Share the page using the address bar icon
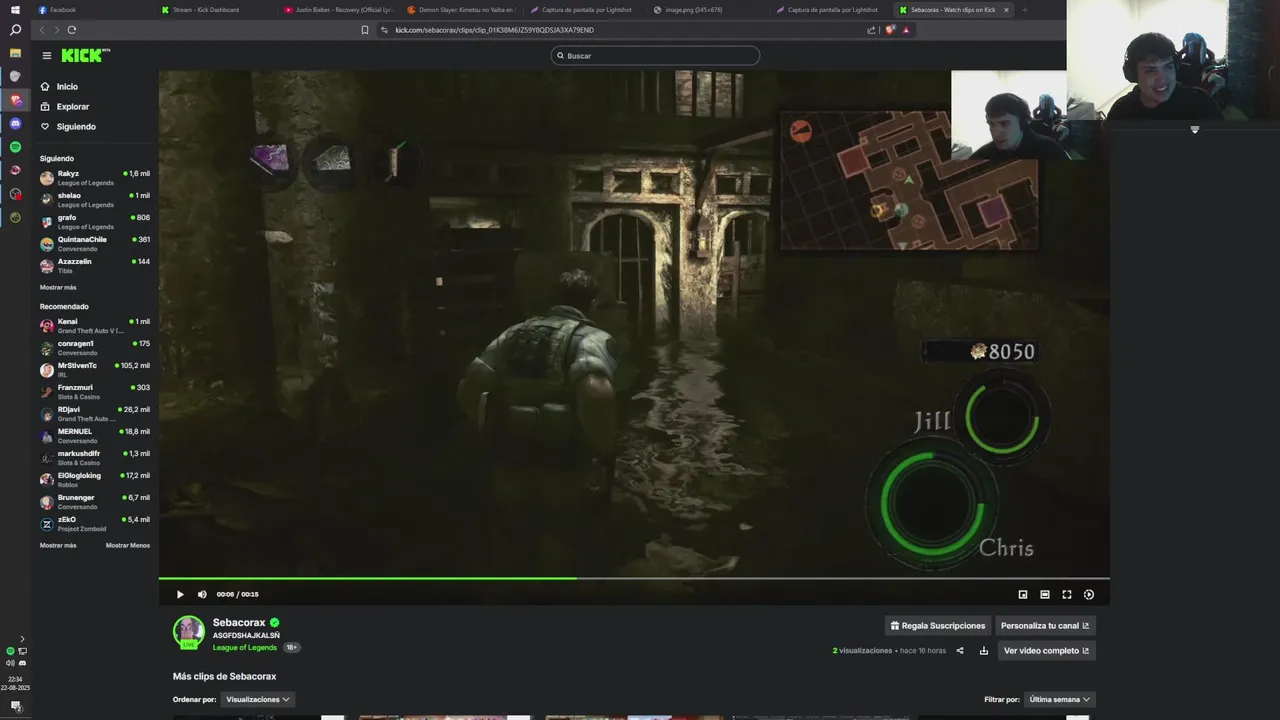The image size is (1280, 720). pyautogui.click(x=871, y=30)
